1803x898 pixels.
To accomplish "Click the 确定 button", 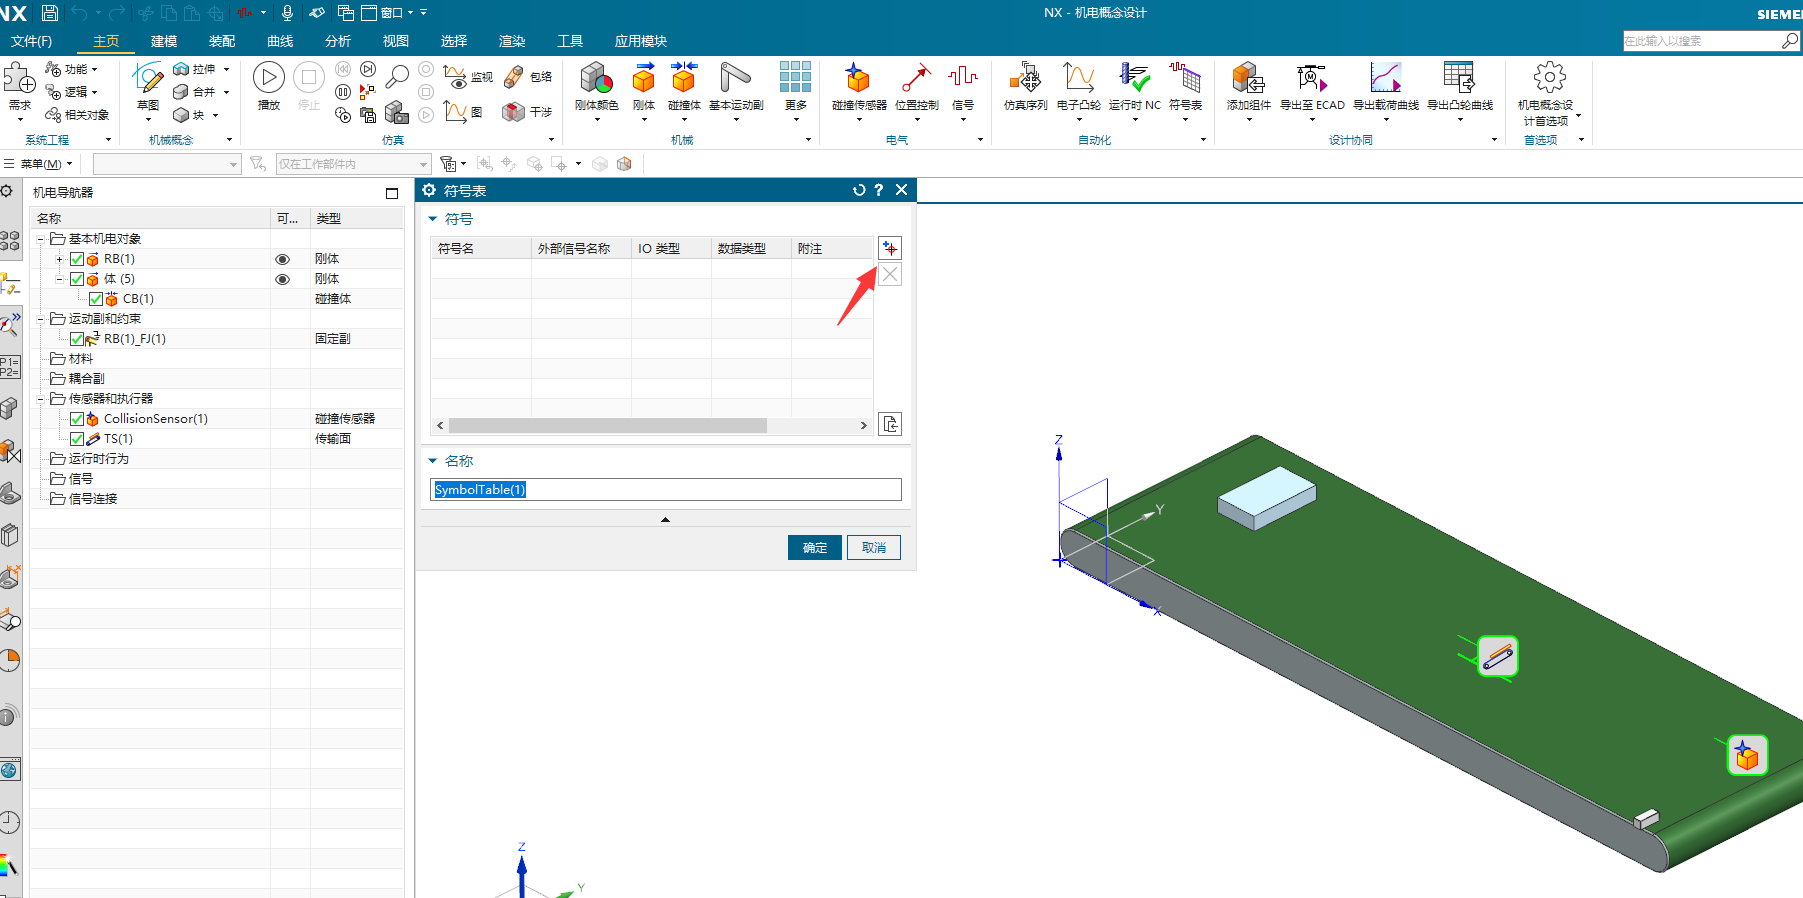I will 815,547.
